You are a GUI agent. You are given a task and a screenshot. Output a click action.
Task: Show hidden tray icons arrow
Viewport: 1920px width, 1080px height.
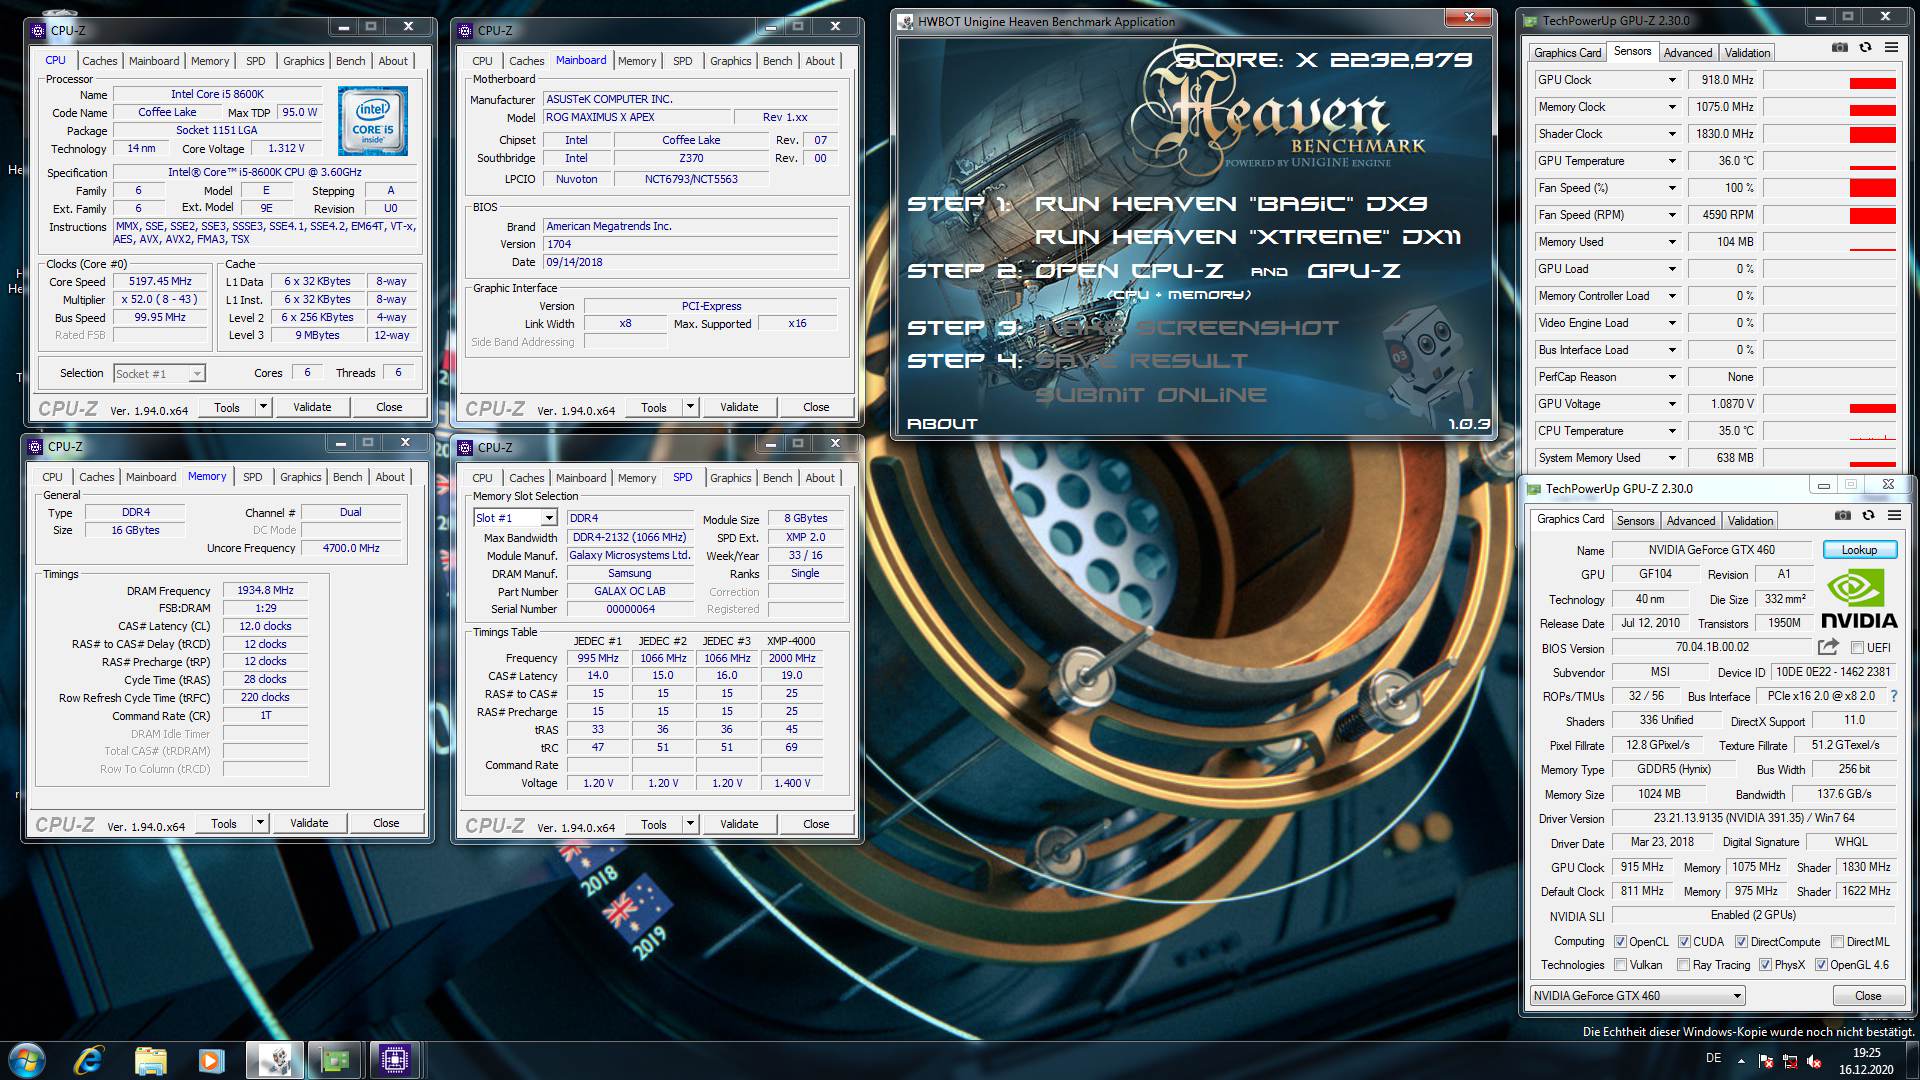(1741, 1060)
